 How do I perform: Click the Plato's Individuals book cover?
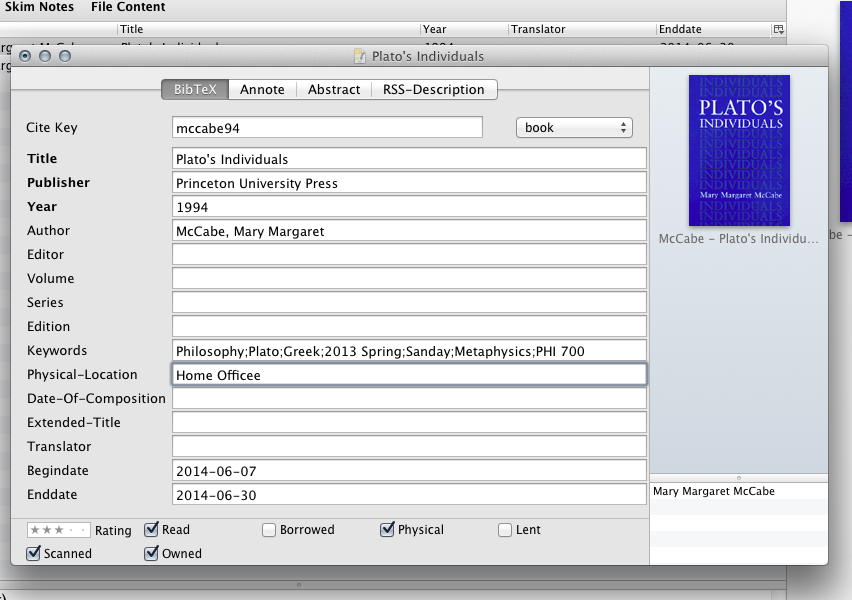pos(739,150)
